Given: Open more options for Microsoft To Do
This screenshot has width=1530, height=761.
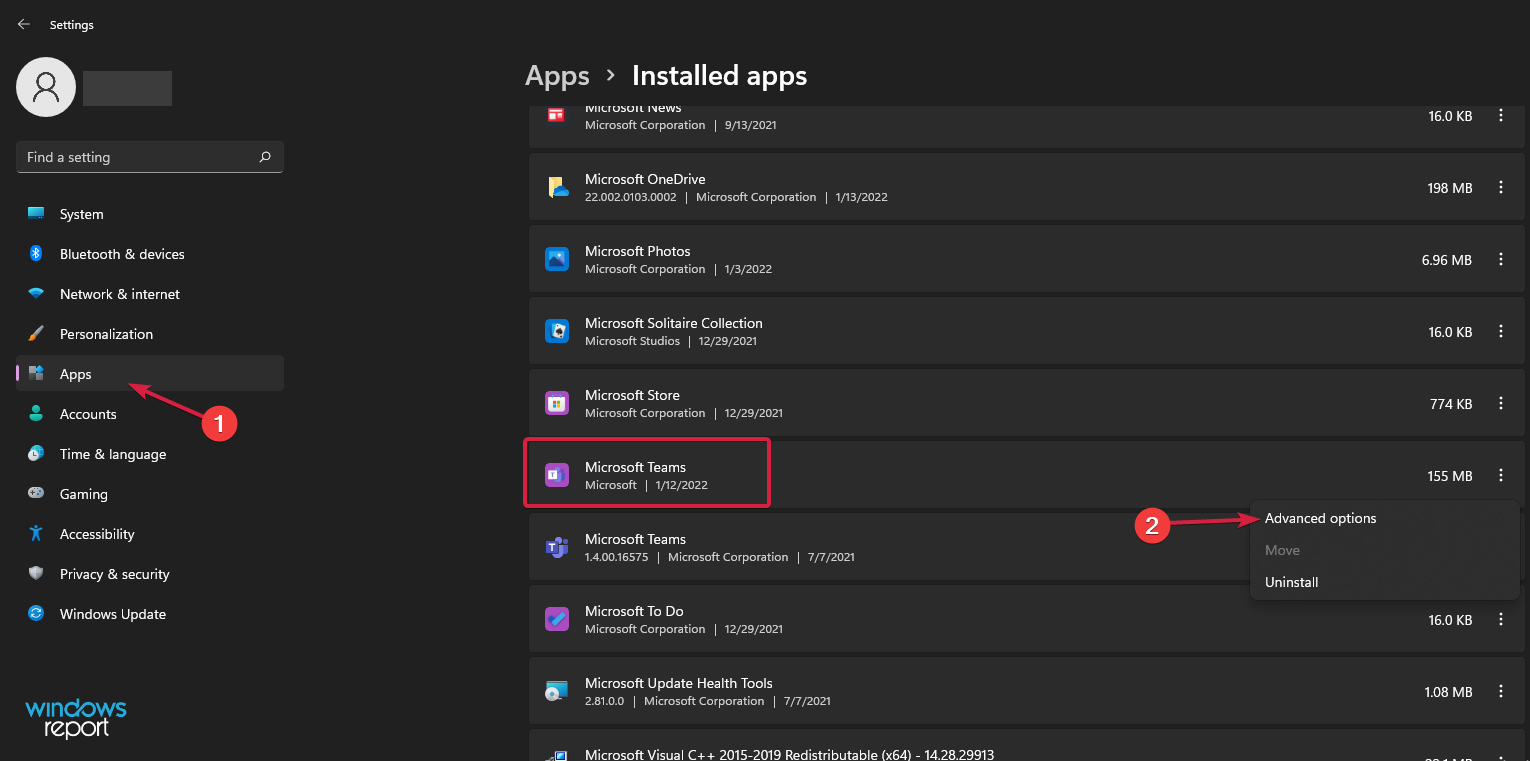Looking at the screenshot, I should 1501,620.
